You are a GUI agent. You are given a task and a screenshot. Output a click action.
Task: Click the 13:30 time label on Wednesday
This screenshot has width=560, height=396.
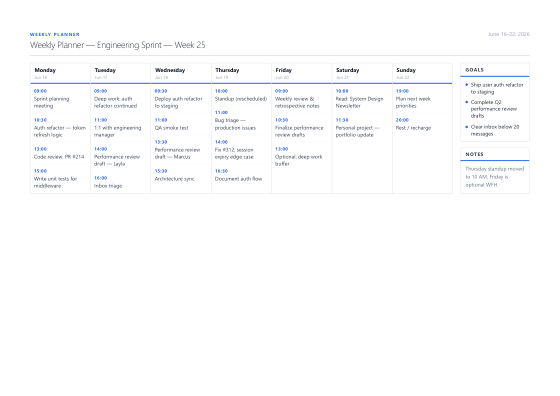point(161,142)
